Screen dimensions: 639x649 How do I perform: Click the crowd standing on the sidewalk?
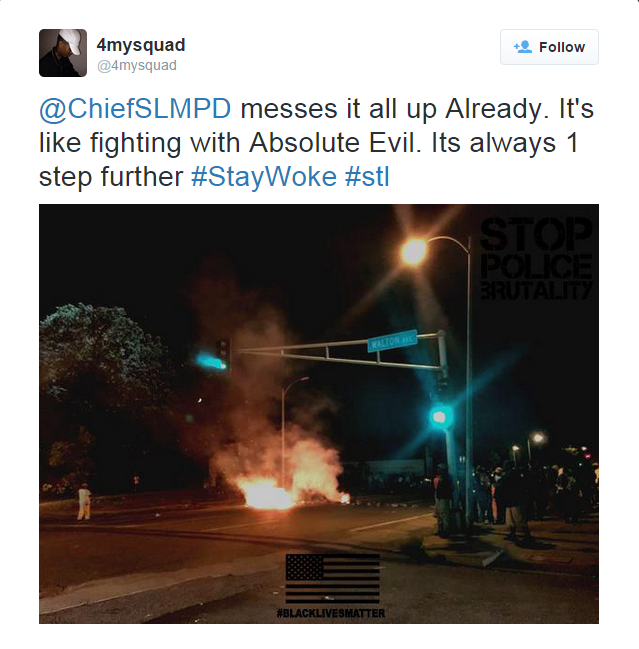515,499
